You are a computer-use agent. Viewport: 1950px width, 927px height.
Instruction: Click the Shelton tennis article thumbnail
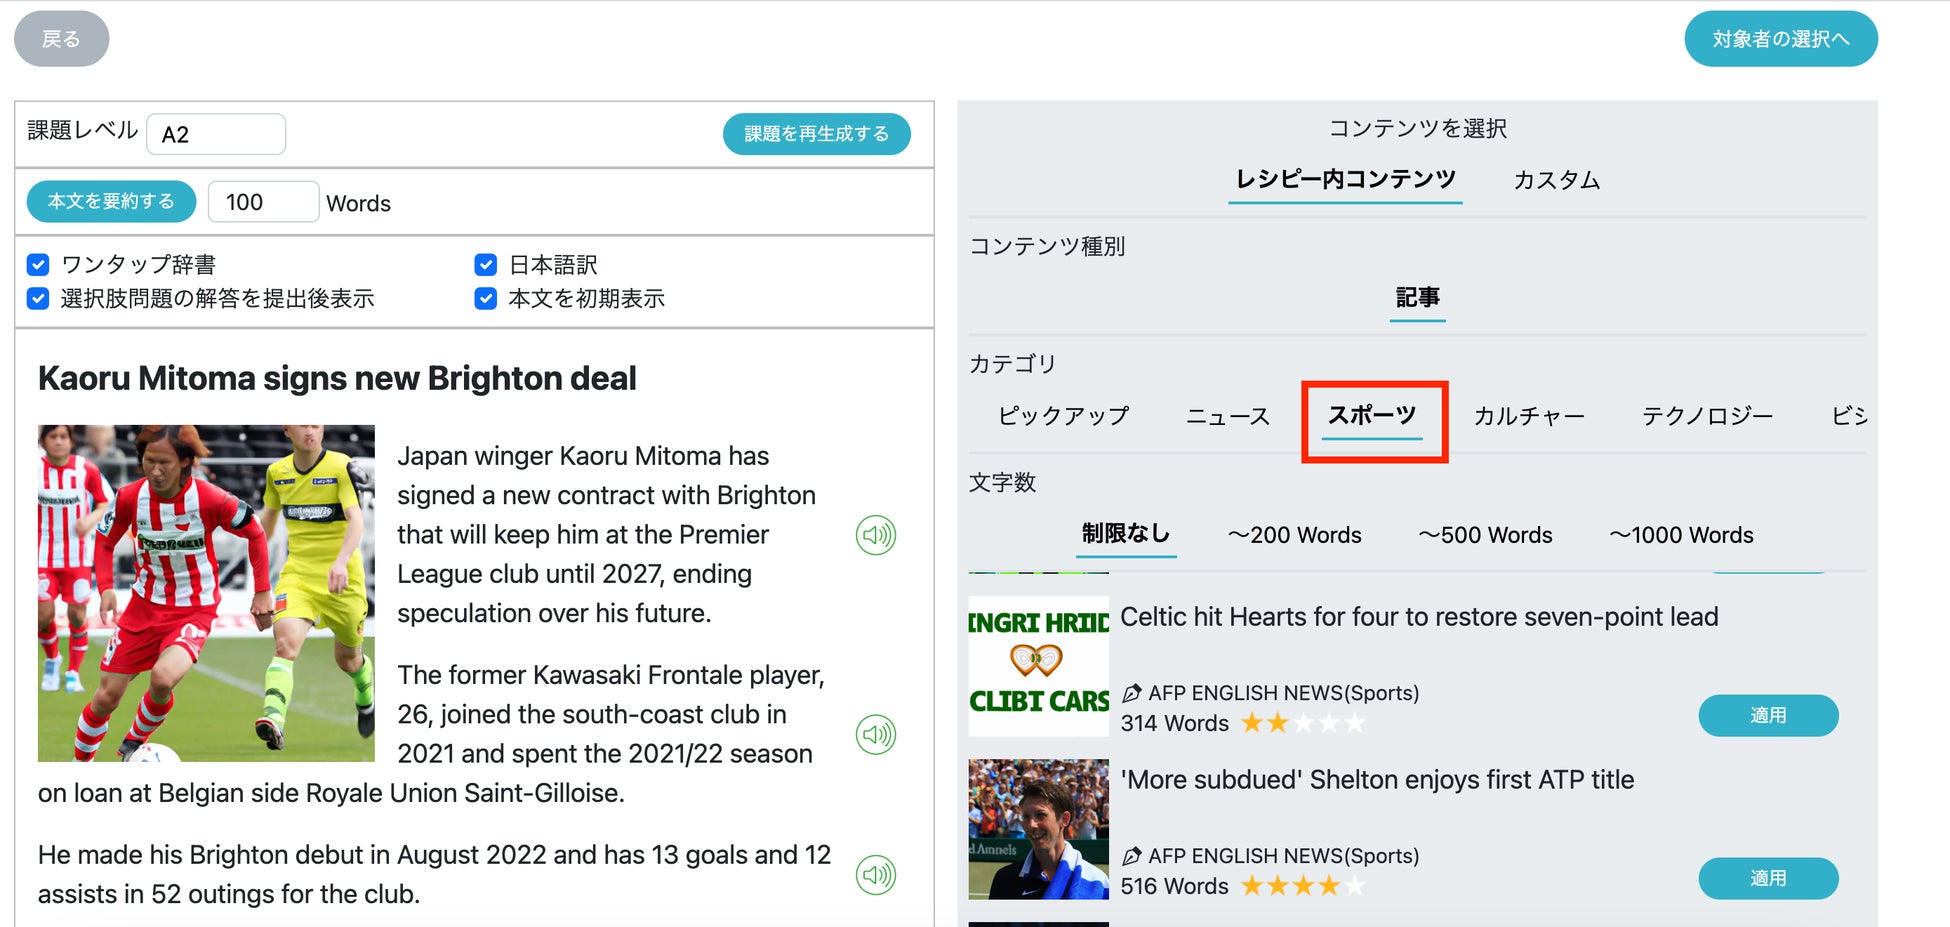[1038, 829]
